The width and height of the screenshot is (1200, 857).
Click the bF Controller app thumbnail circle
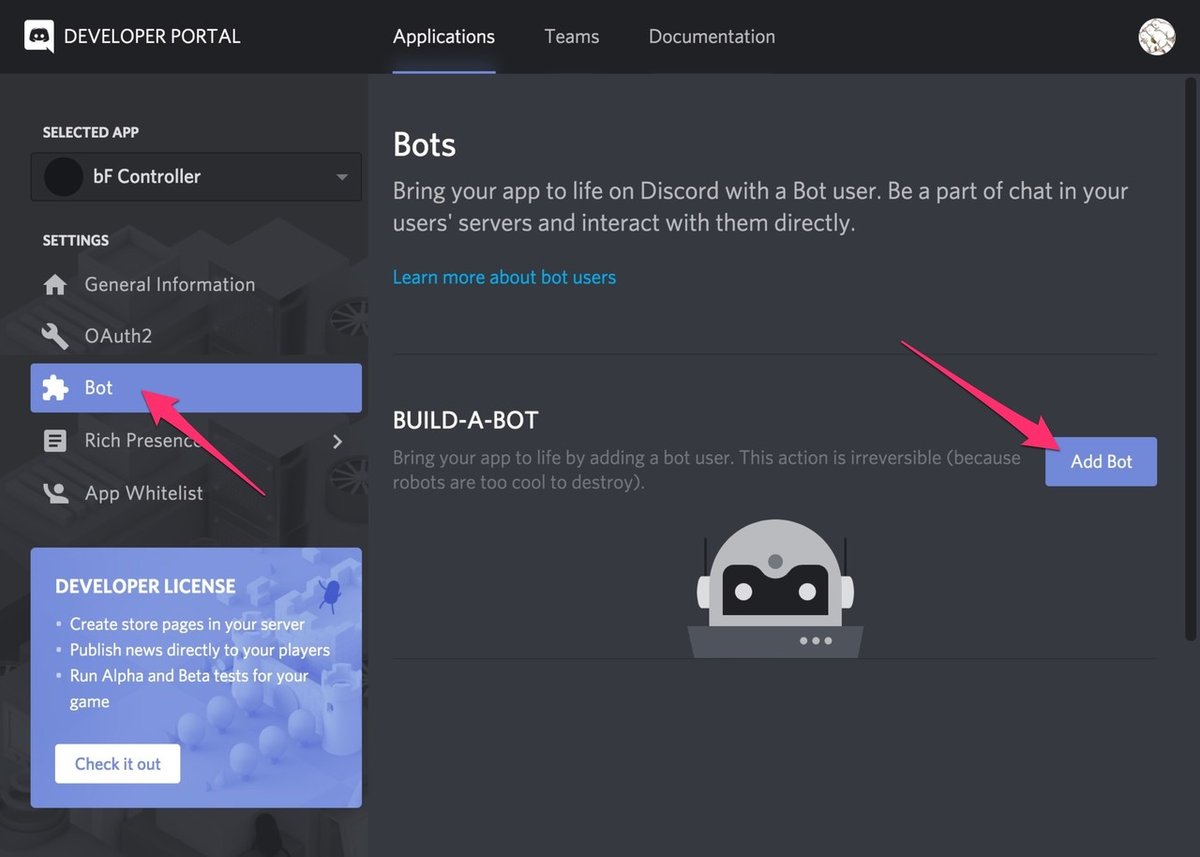63,177
